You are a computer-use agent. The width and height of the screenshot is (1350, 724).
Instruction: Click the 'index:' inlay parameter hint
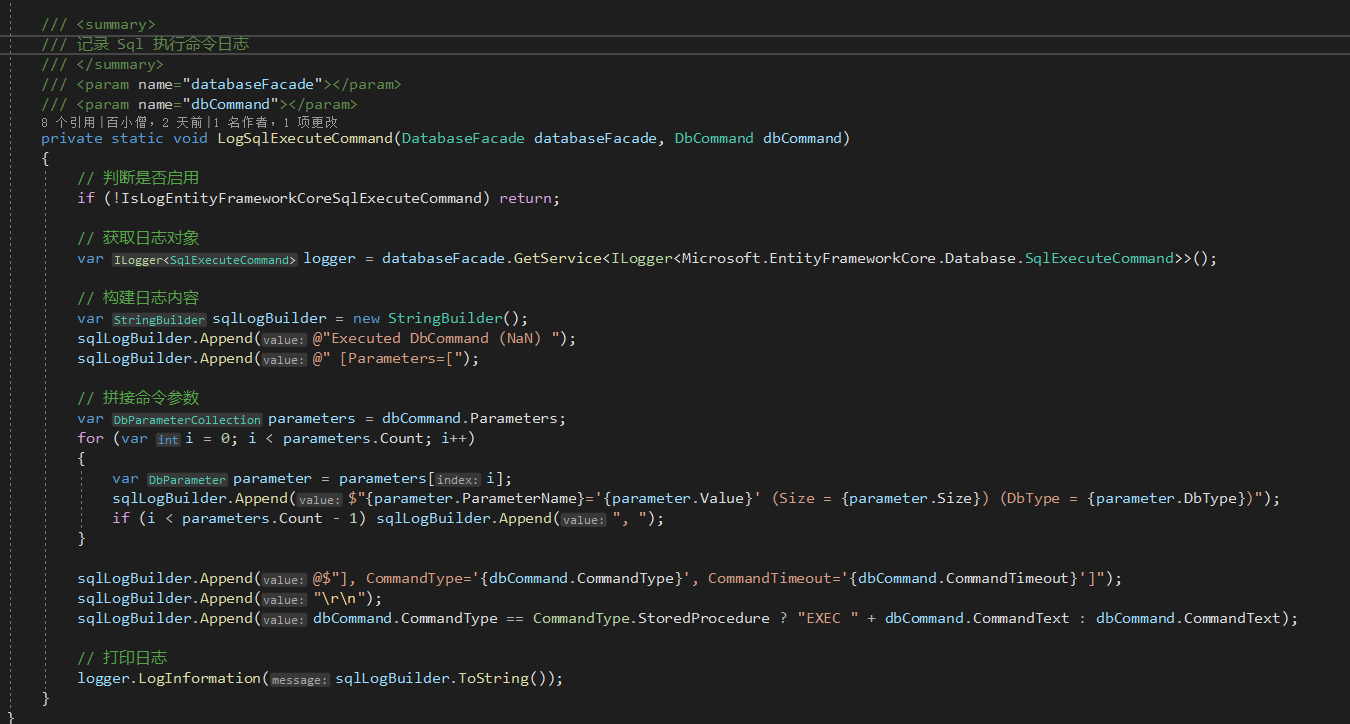click(458, 479)
